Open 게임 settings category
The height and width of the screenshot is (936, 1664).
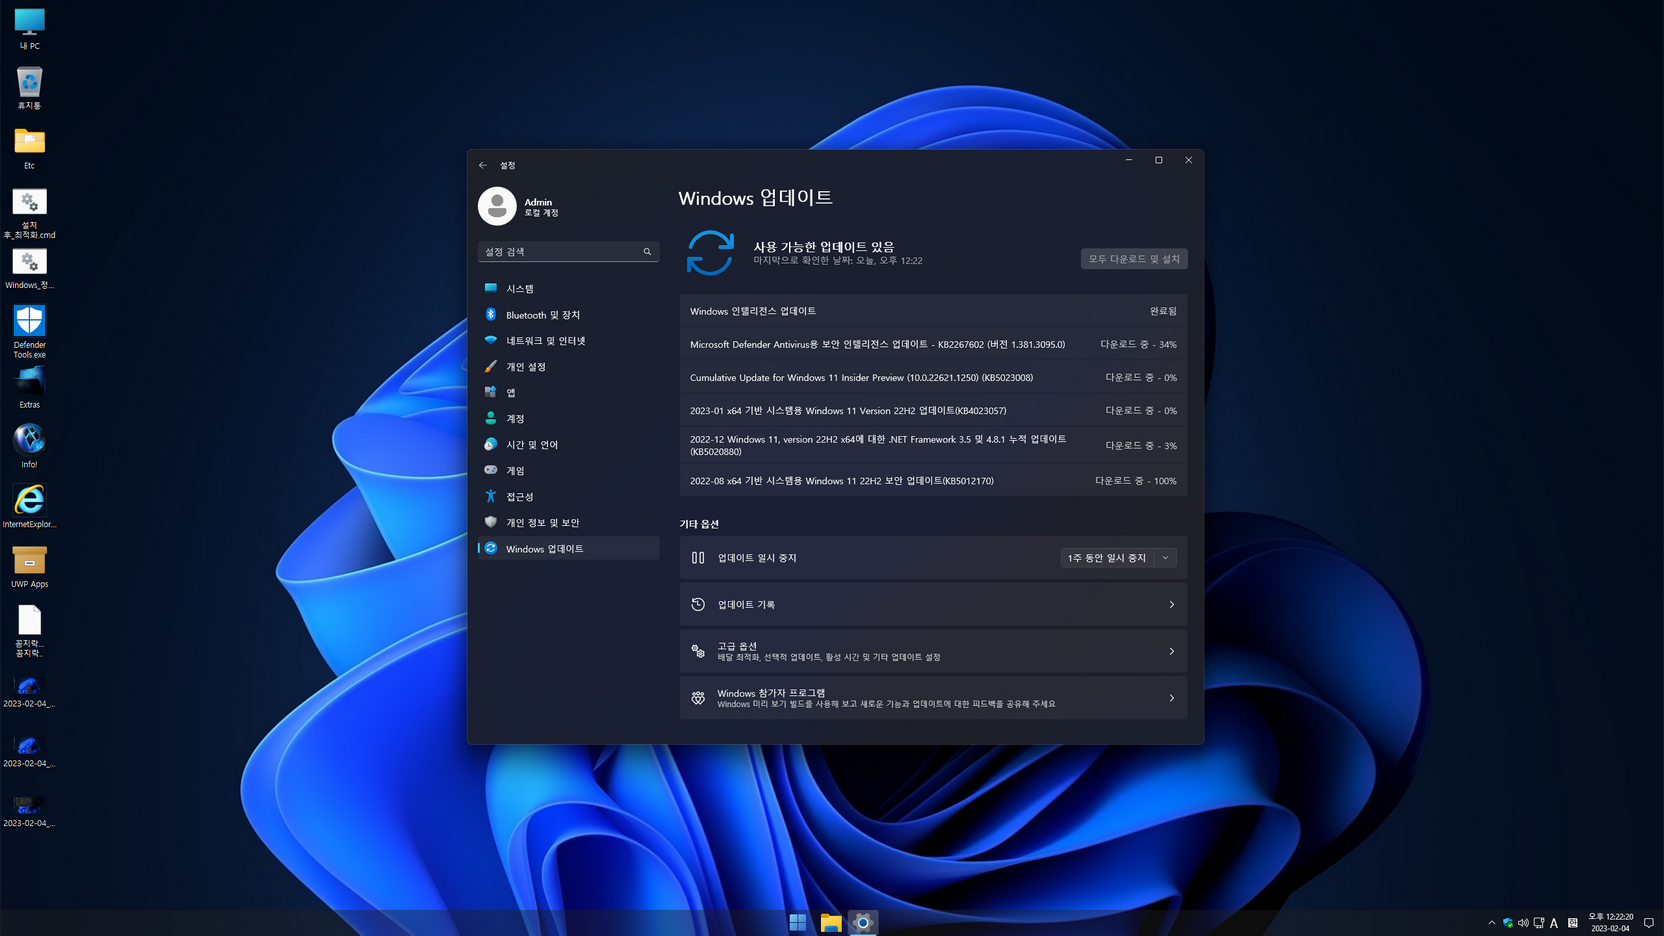point(568,471)
